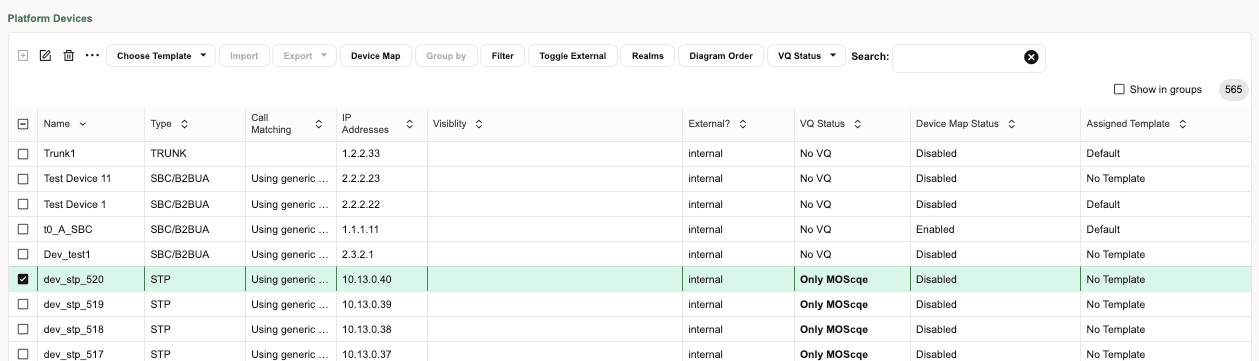Image resolution: width=1259 pixels, height=361 pixels.
Task: Enable the Show in groups checkbox
Action: click(1120, 90)
